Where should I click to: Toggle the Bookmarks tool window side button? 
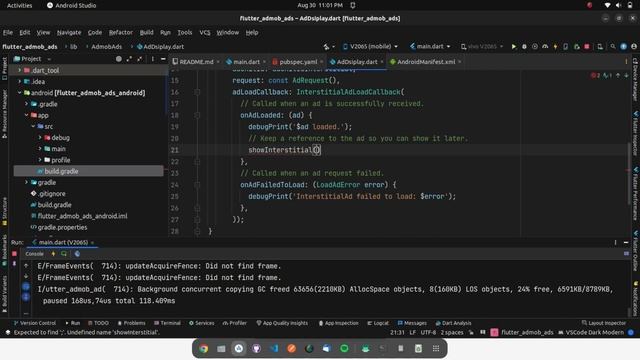click(x=4, y=250)
